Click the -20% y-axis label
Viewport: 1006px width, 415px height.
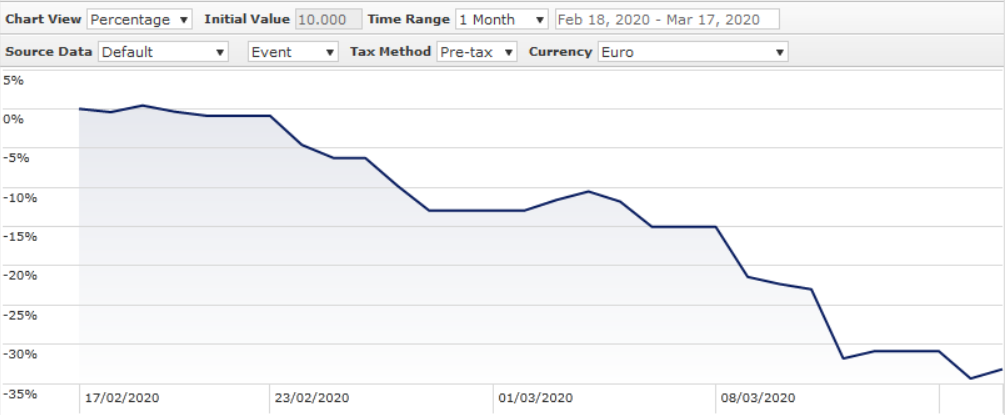tap(19, 275)
